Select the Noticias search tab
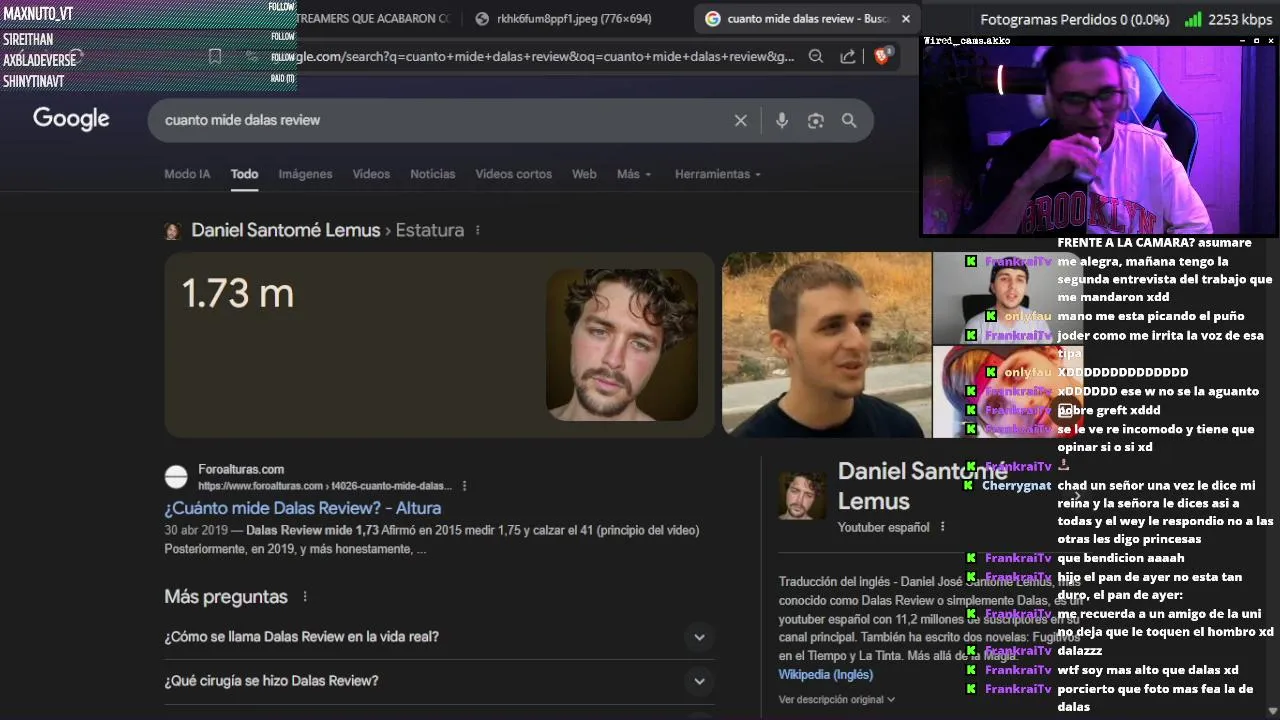The width and height of the screenshot is (1280, 720). pyautogui.click(x=433, y=174)
